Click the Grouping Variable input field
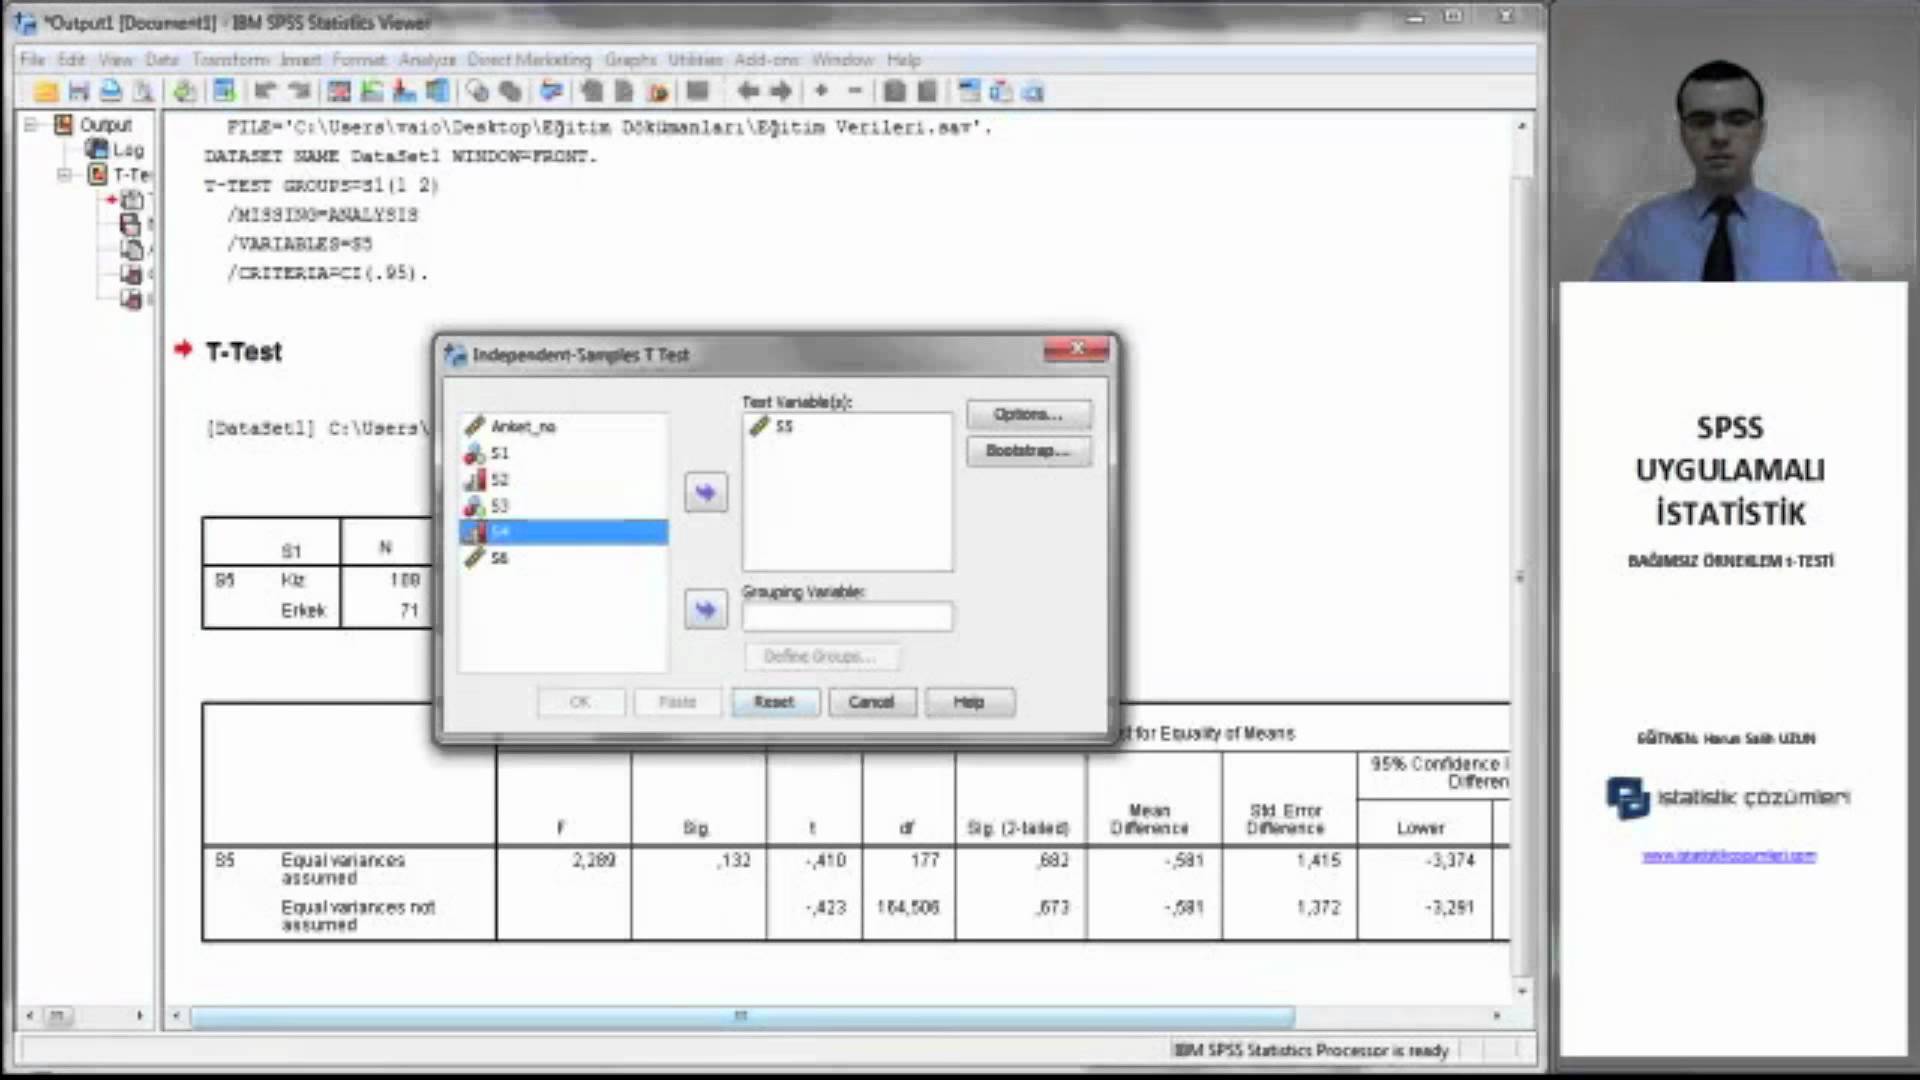The height and width of the screenshot is (1080, 1920). coord(847,617)
